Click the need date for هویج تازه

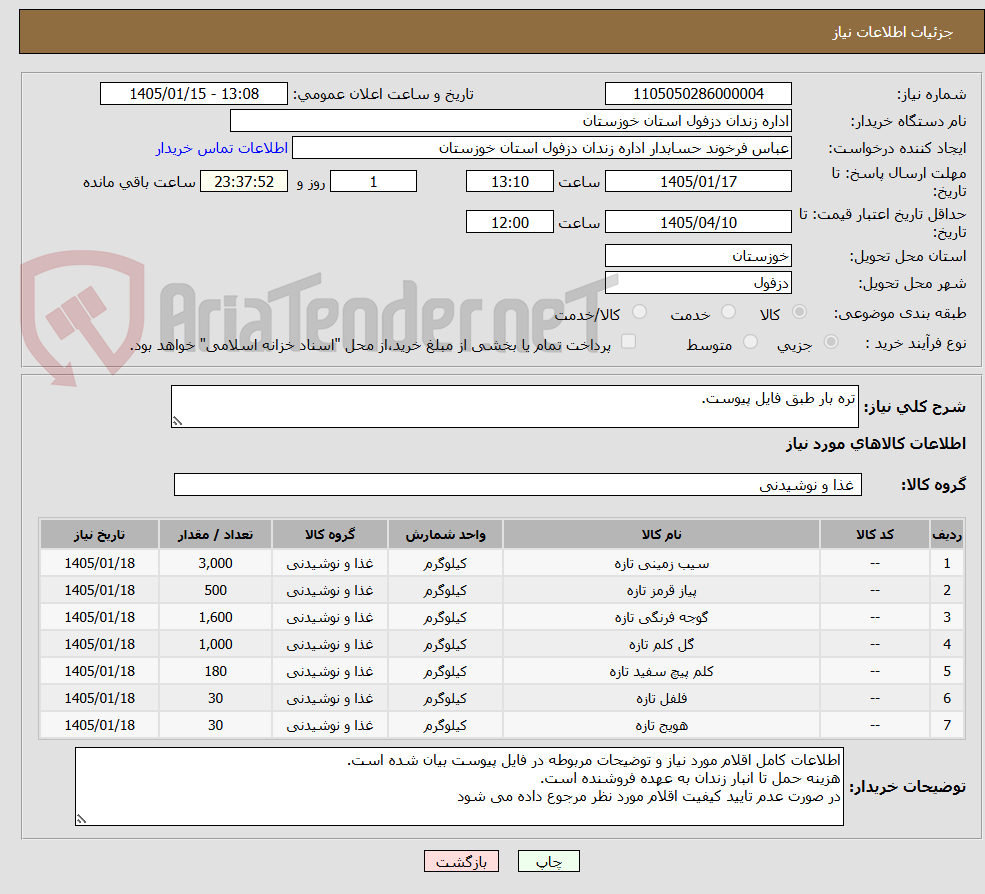click(99, 726)
